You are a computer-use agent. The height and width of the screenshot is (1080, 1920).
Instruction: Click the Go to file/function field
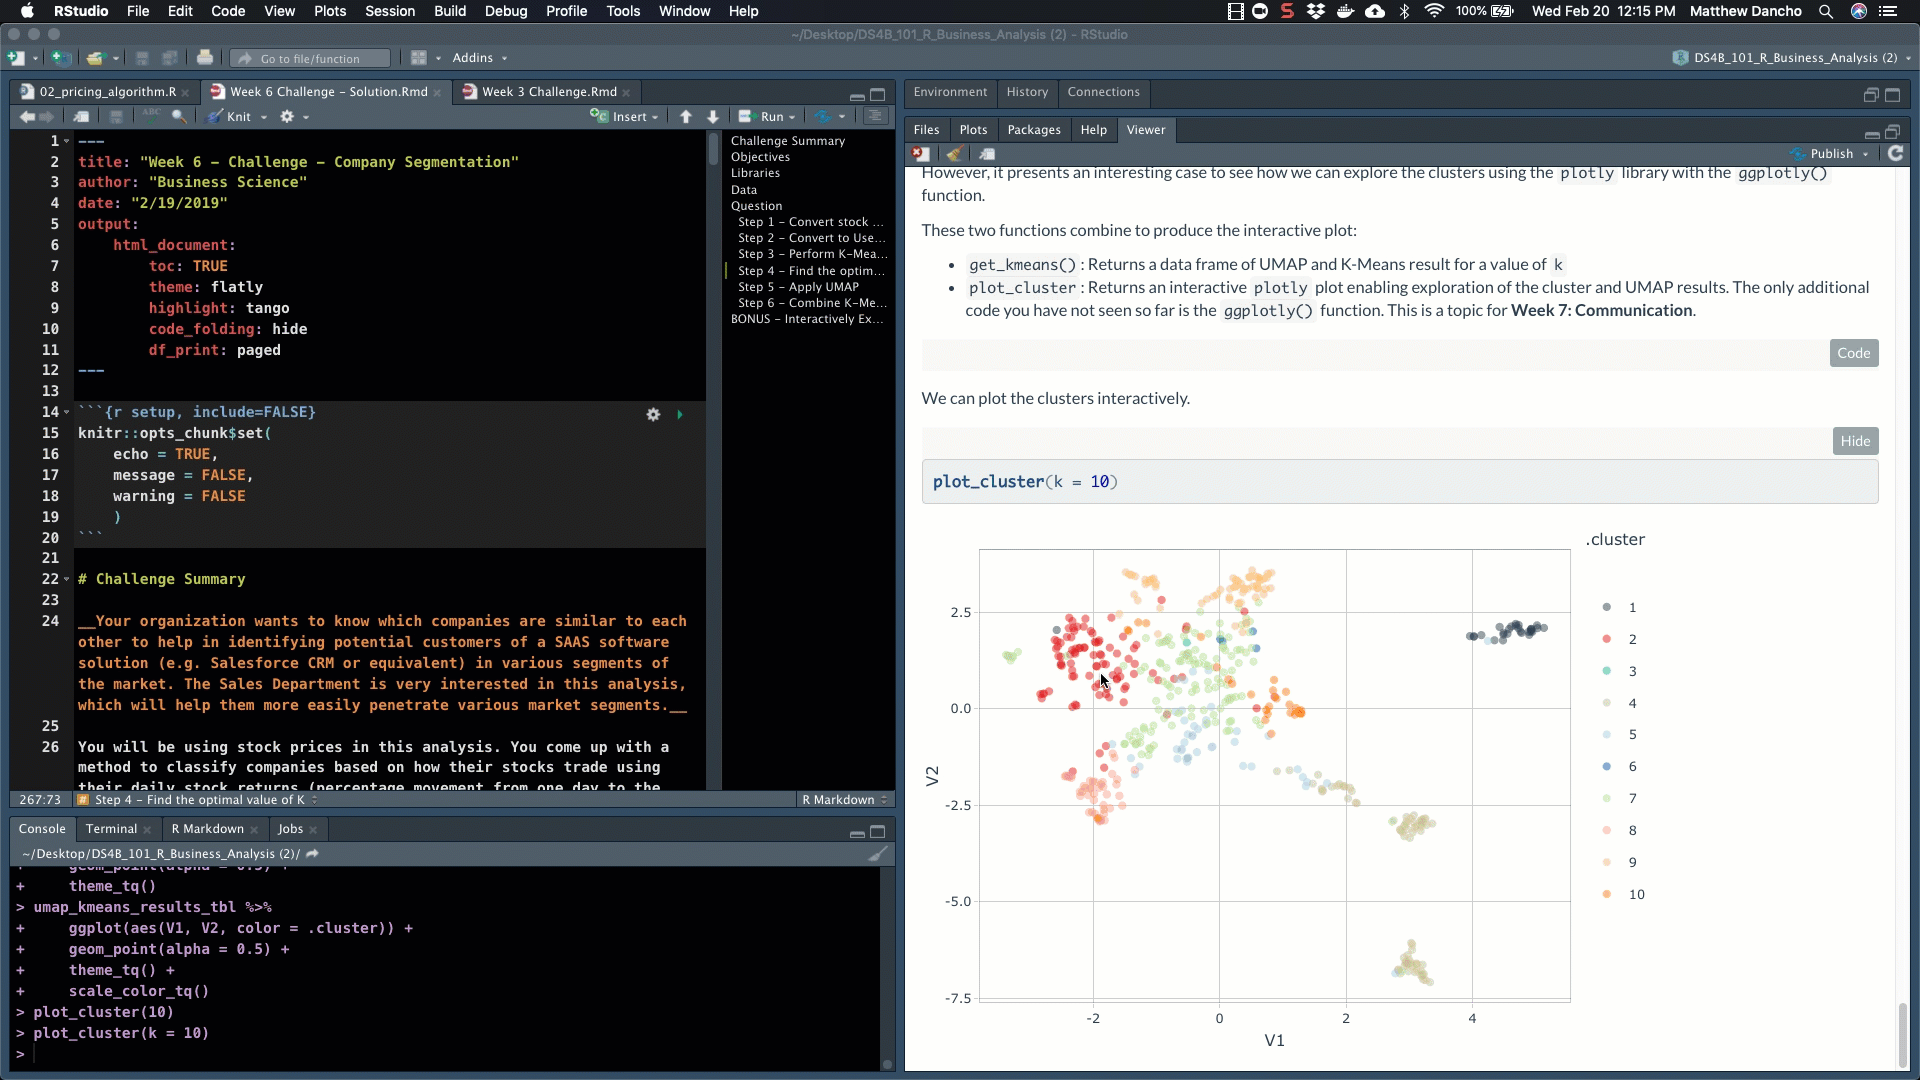310,58
